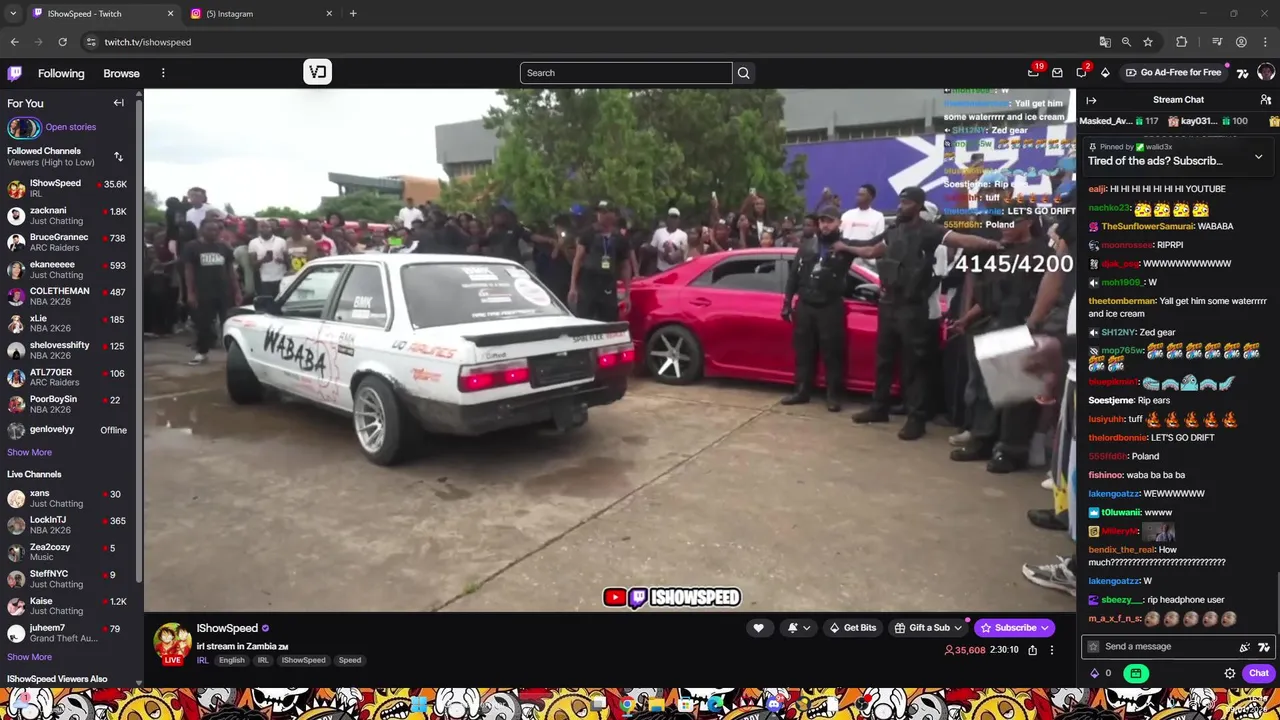Click Masked_Av... top gifter in leaderboard
The height and width of the screenshot is (720, 1280).
[x=1119, y=121]
